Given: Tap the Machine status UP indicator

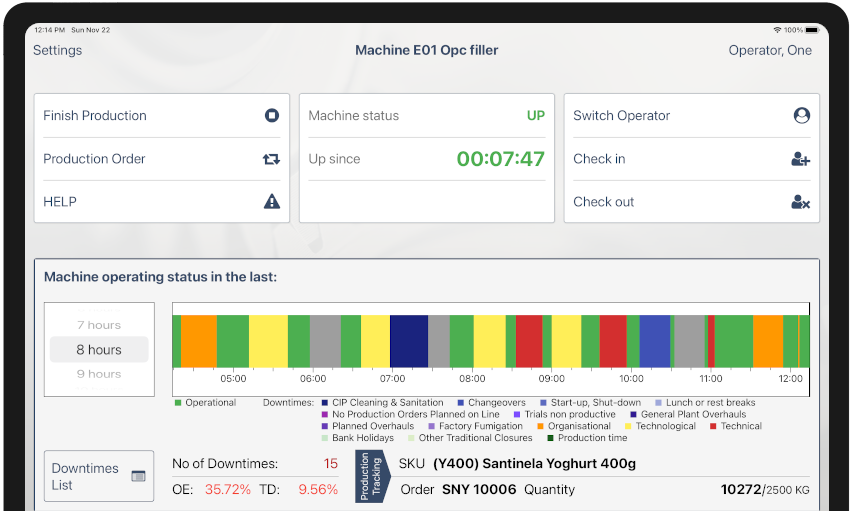Looking at the screenshot, I should coord(536,116).
